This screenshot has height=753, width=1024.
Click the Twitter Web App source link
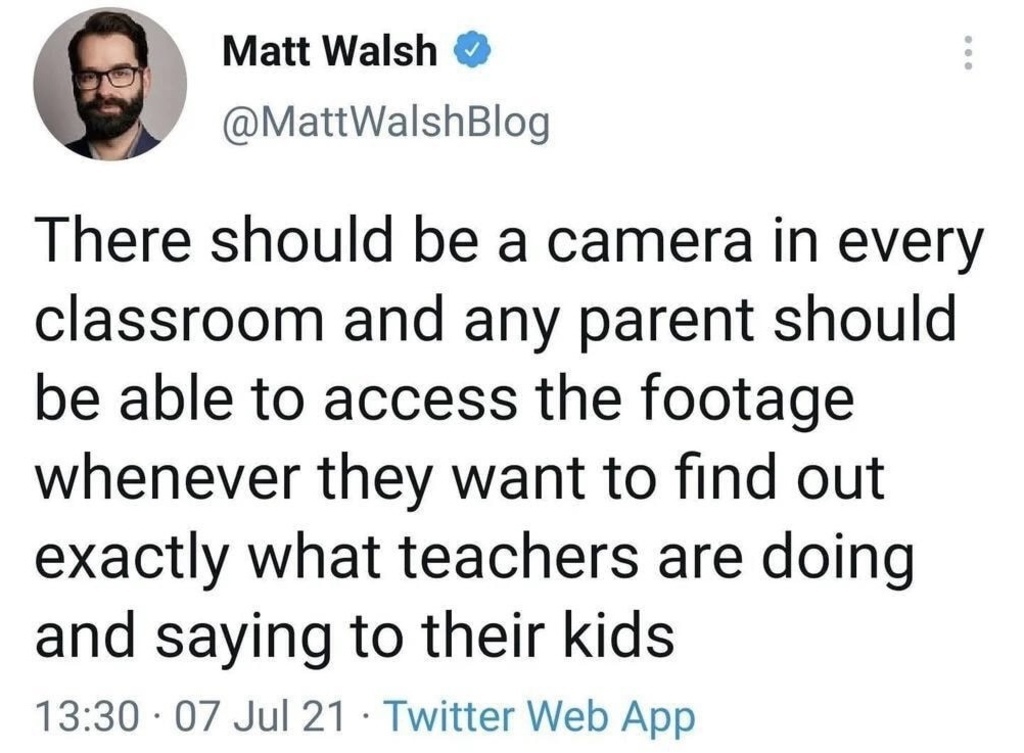pos(540,716)
